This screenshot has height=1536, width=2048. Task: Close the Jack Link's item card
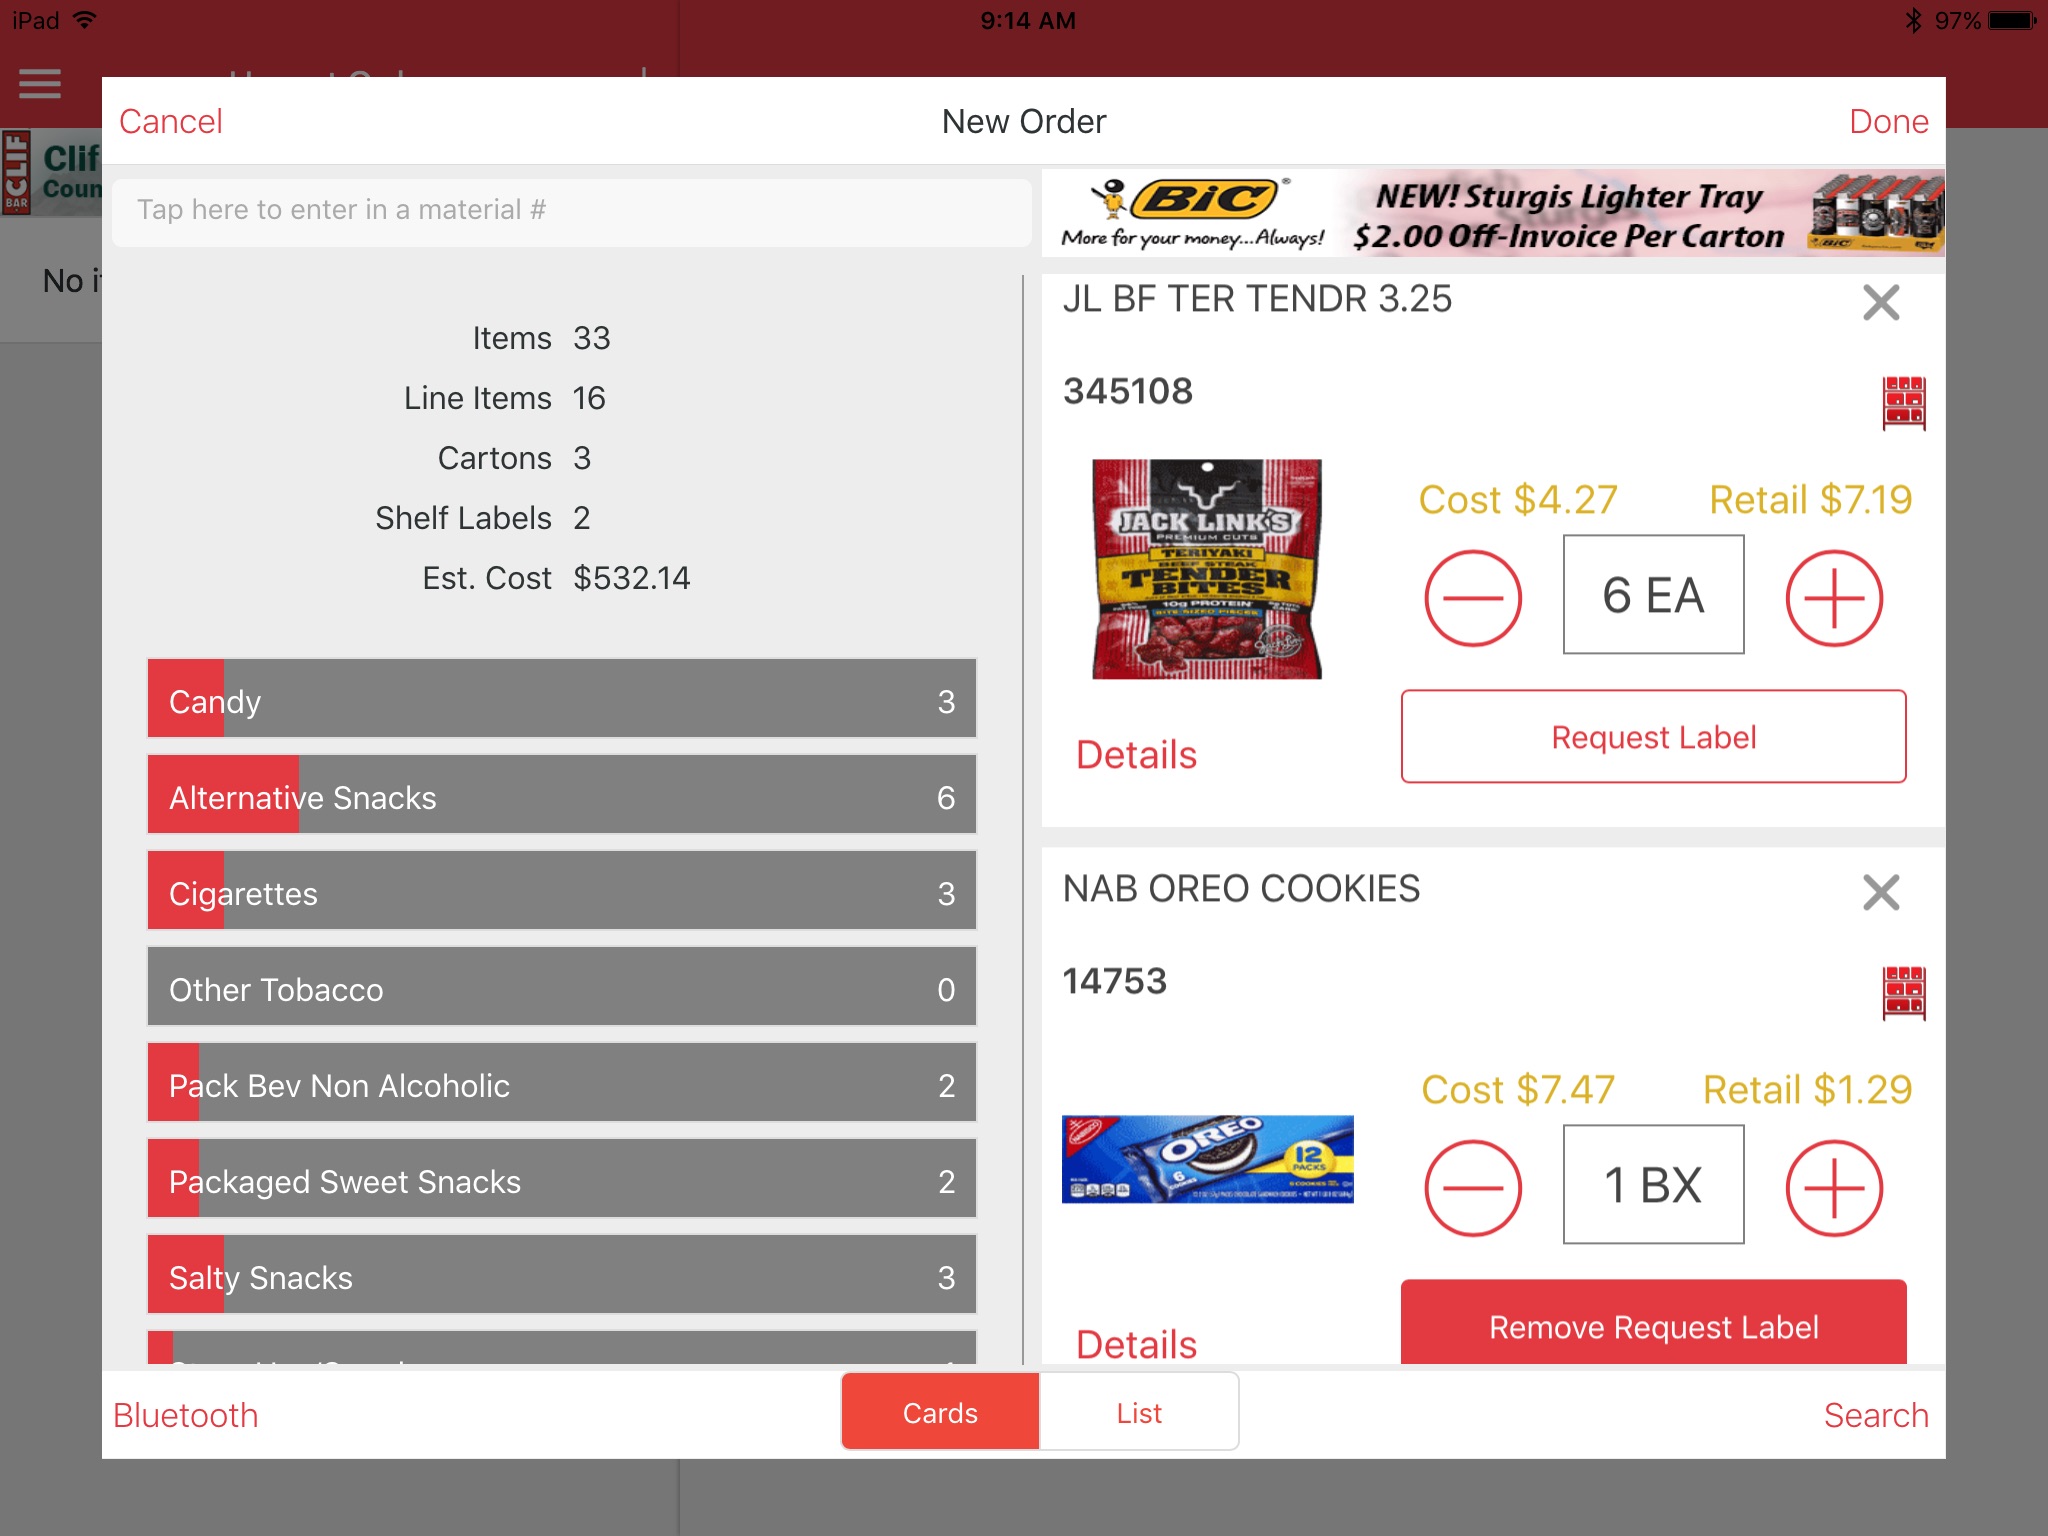[1880, 302]
